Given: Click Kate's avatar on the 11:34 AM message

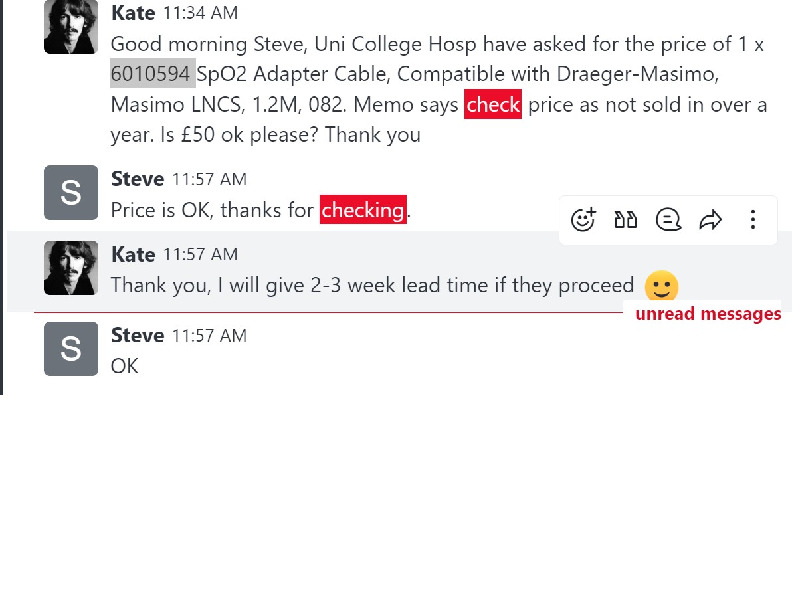Looking at the screenshot, I should tap(70, 27).
